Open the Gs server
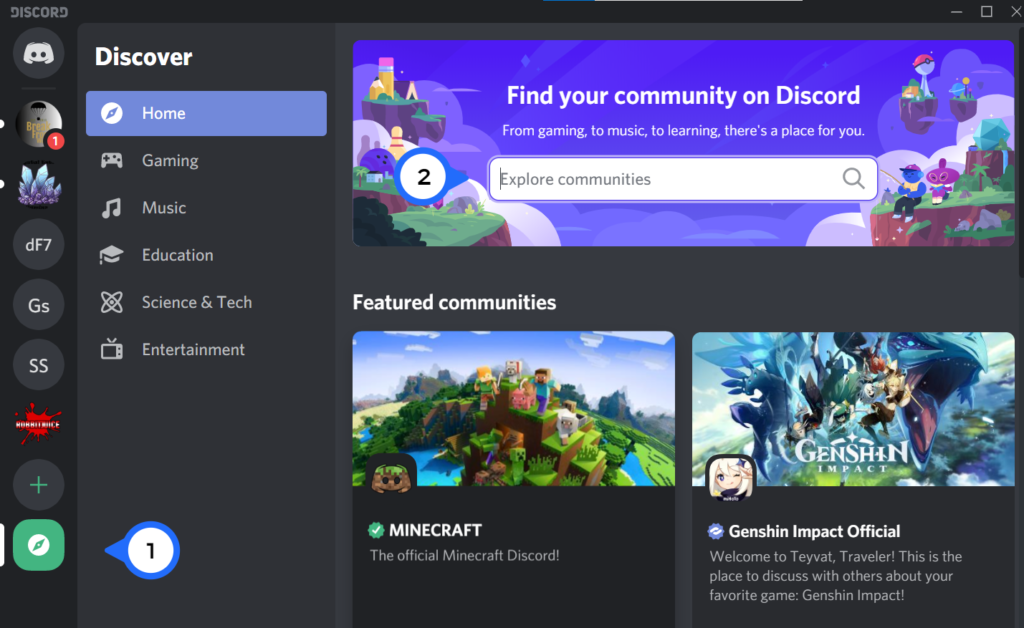 [38, 304]
